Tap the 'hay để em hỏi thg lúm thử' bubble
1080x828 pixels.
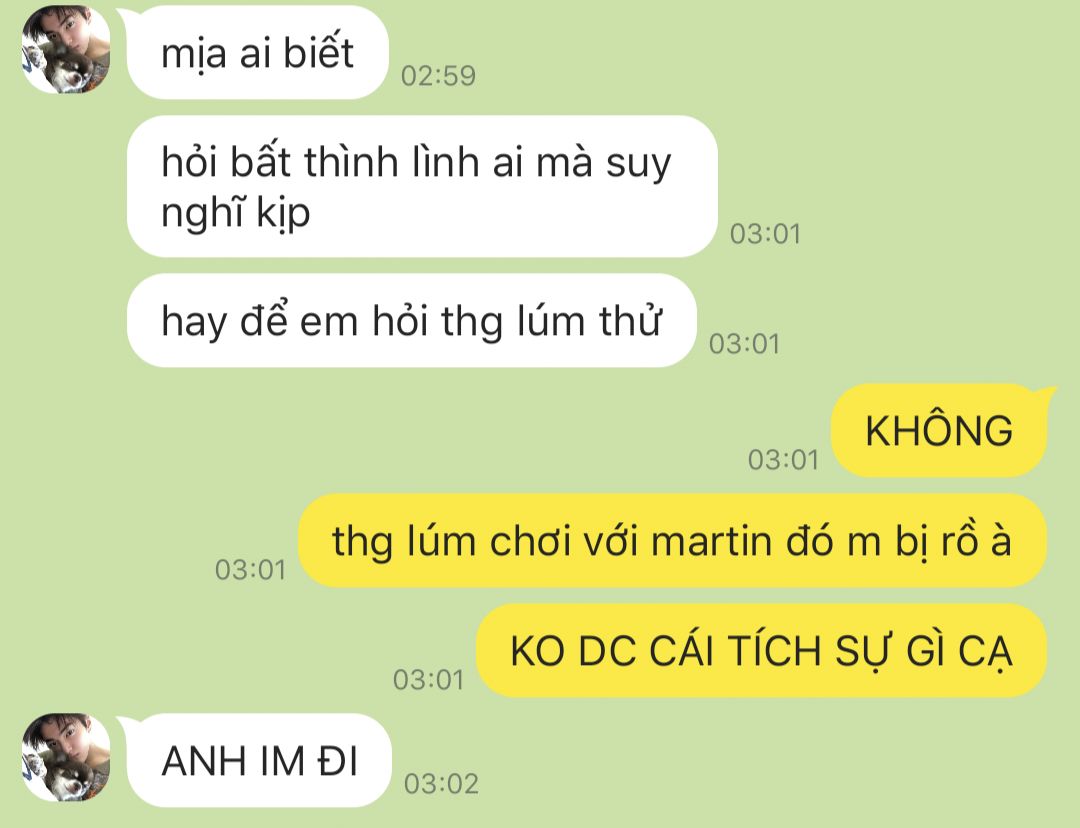pyautogui.click(x=412, y=320)
